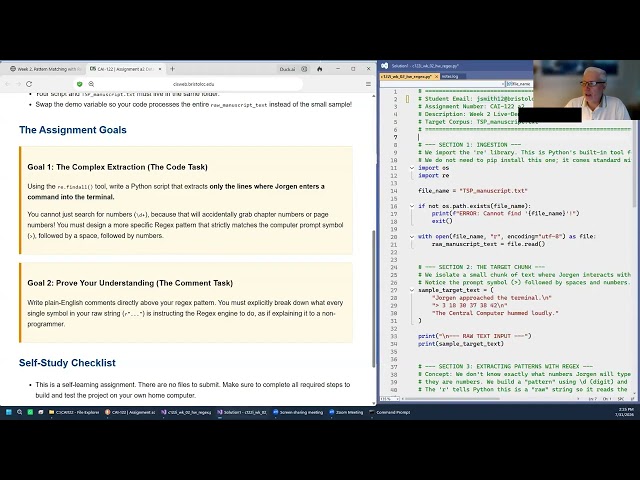
Task: Click the 'The Assignment Goals' heading
Action: [73, 130]
